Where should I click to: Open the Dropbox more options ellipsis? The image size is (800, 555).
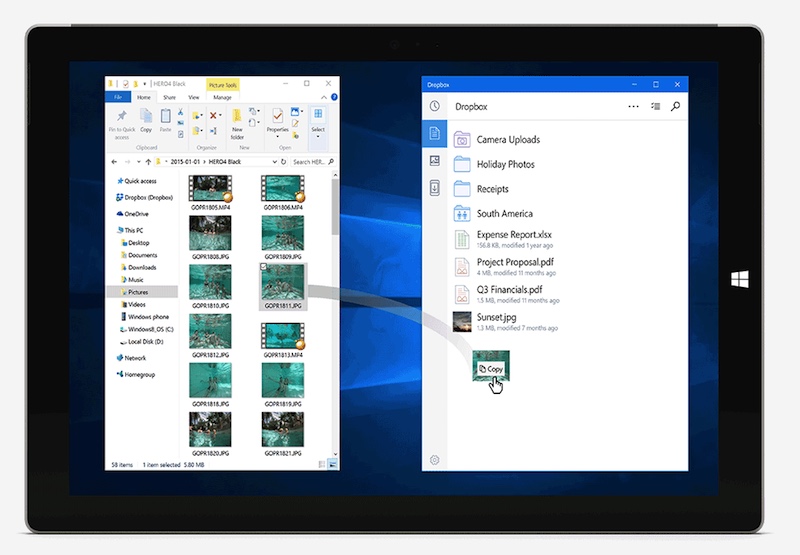(x=633, y=107)
